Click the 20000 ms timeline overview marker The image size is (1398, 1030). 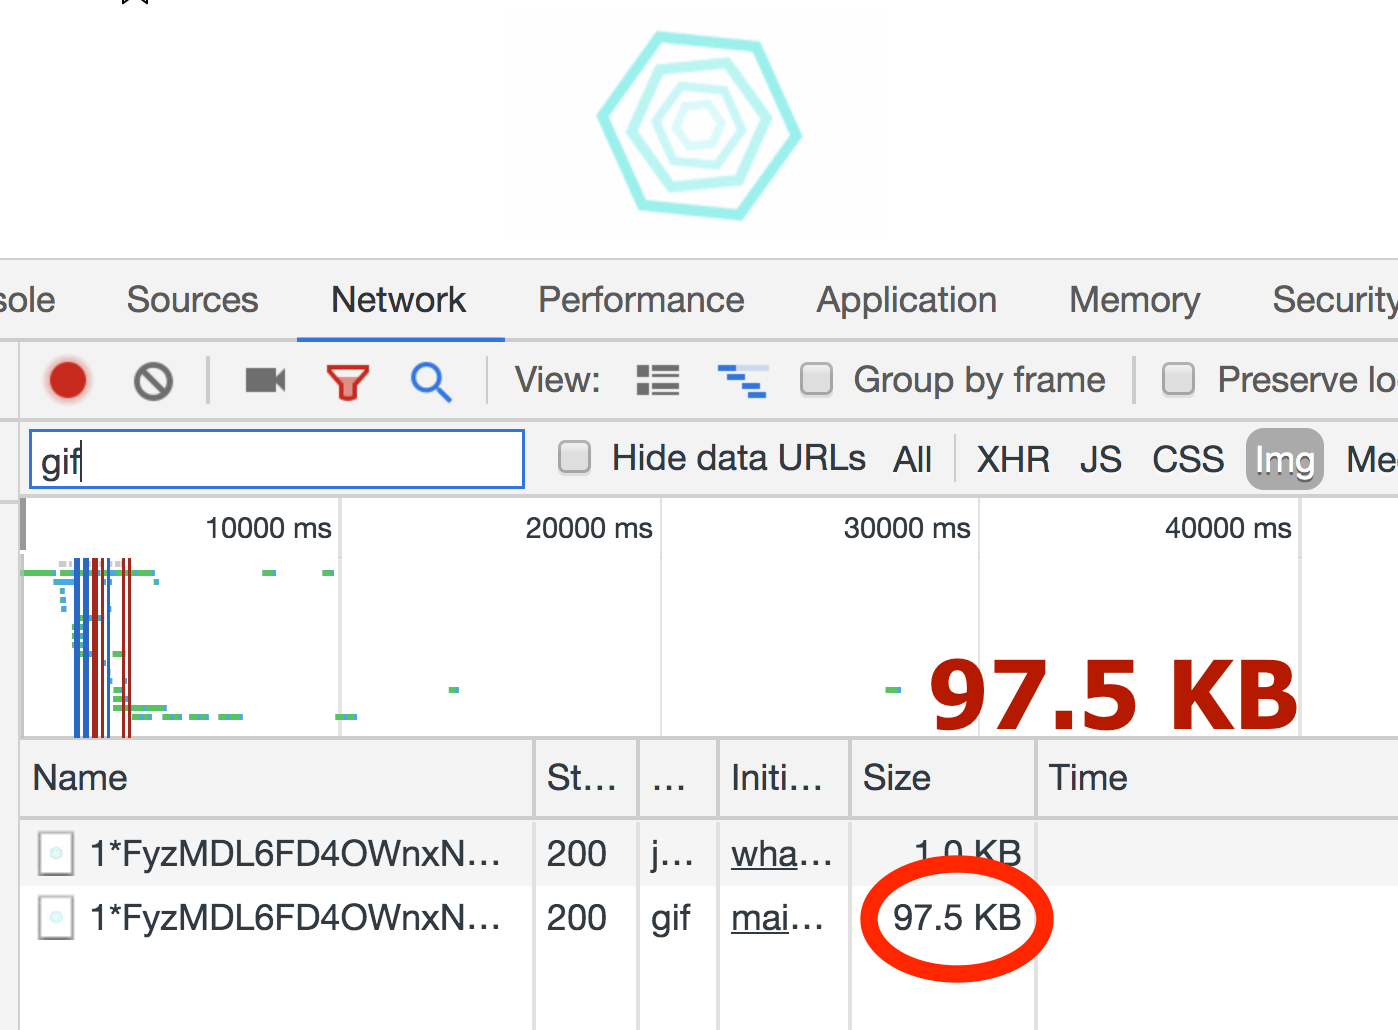point(589,528)
